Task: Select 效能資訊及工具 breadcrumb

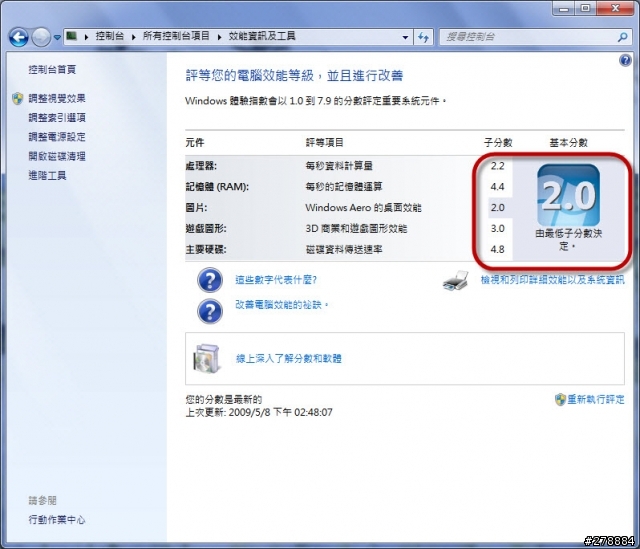Action: [x=262, y=36]
